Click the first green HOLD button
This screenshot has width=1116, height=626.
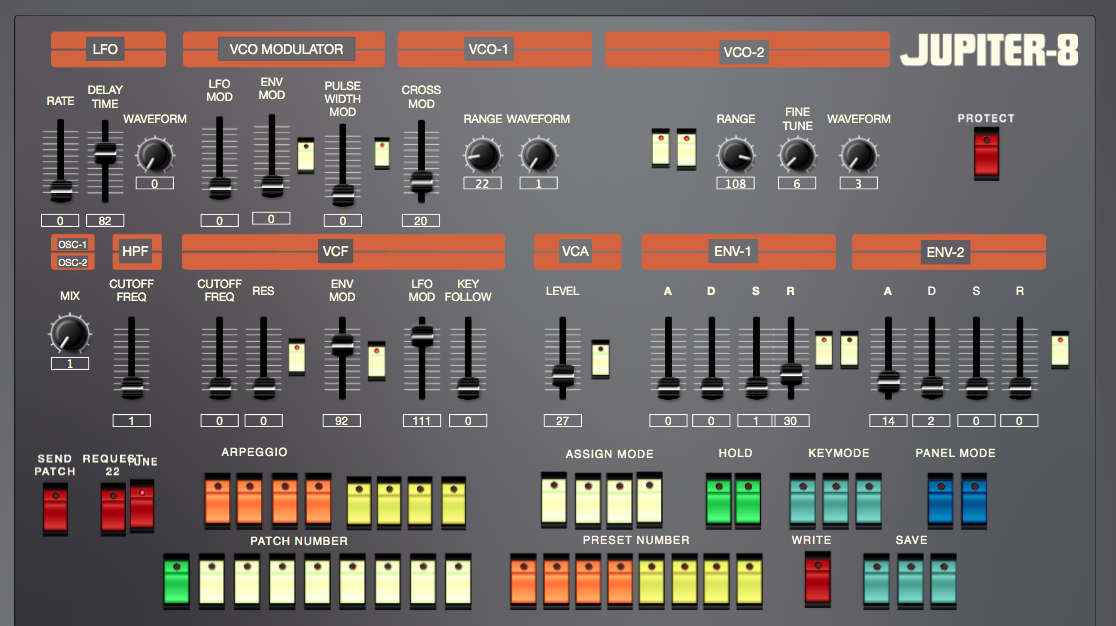pos(719,501)
